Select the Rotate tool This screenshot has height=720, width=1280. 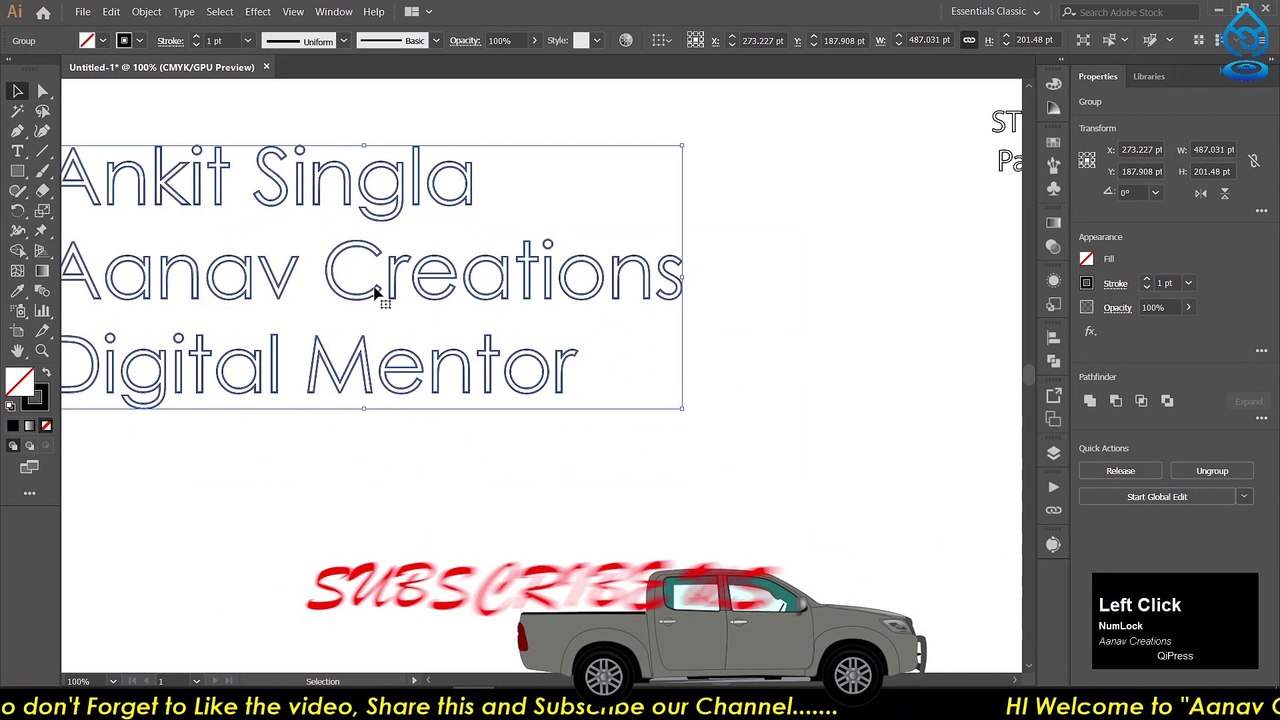tap(17, 211)
